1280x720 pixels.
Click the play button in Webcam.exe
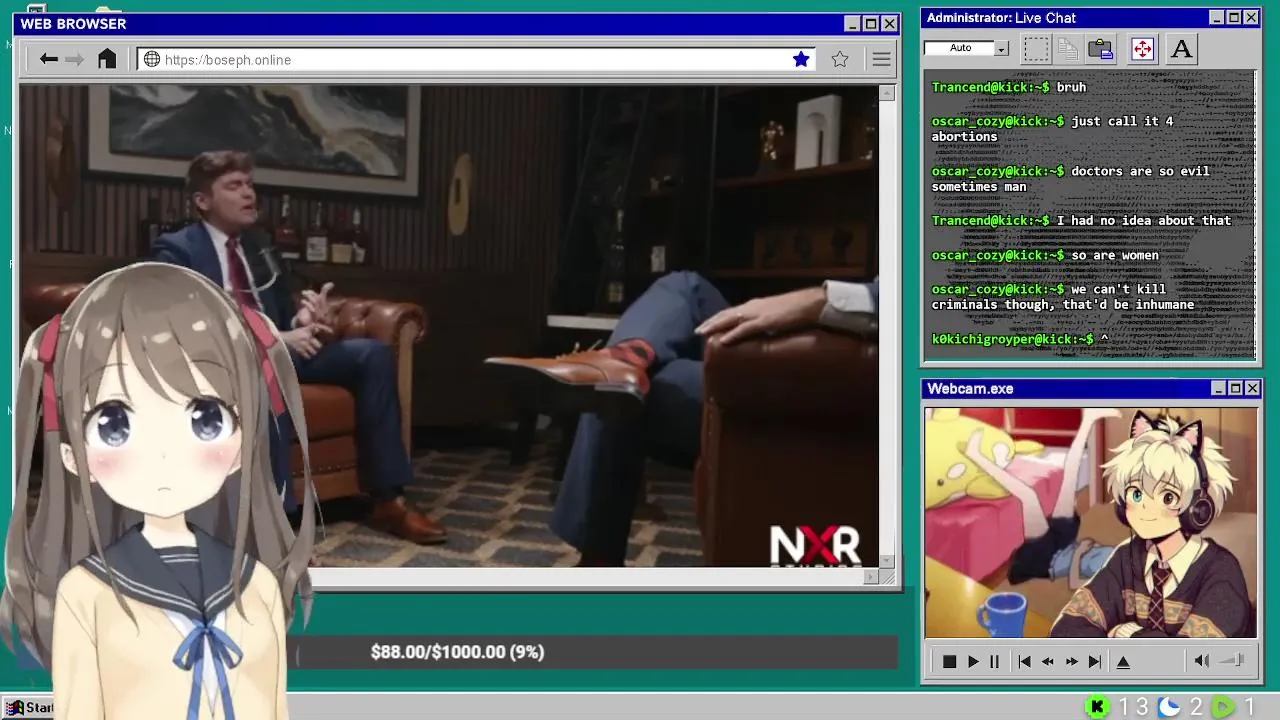973,661
